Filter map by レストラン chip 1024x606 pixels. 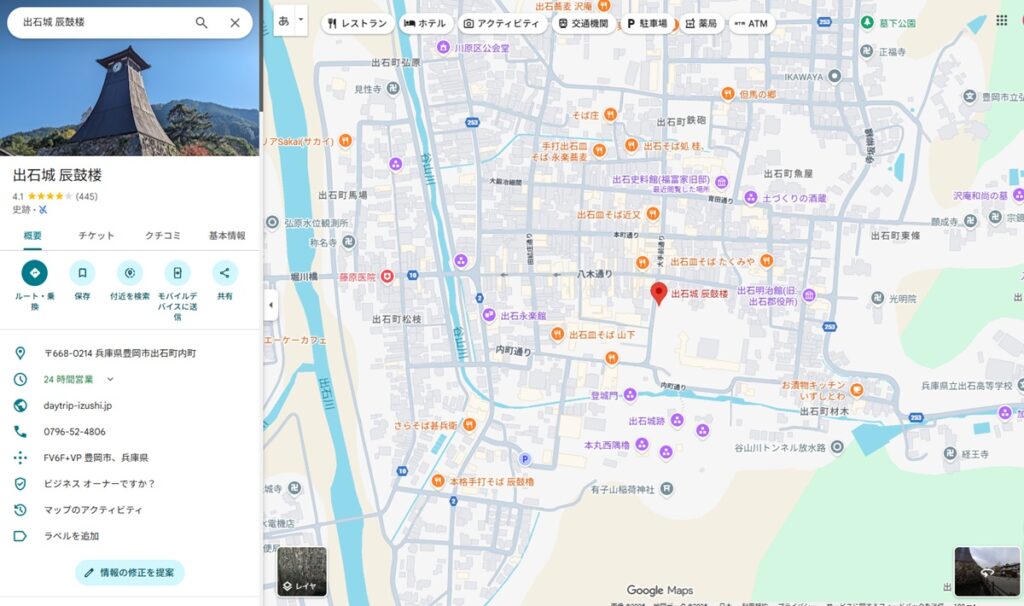356,23
